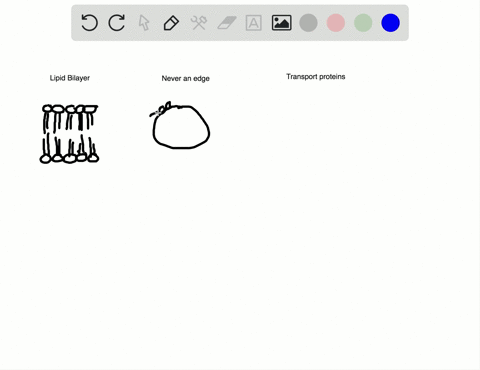The width and height of the screenshot is (480, 370).
Task: Click the 'Never an edge' text label
Action: point(186,78)
